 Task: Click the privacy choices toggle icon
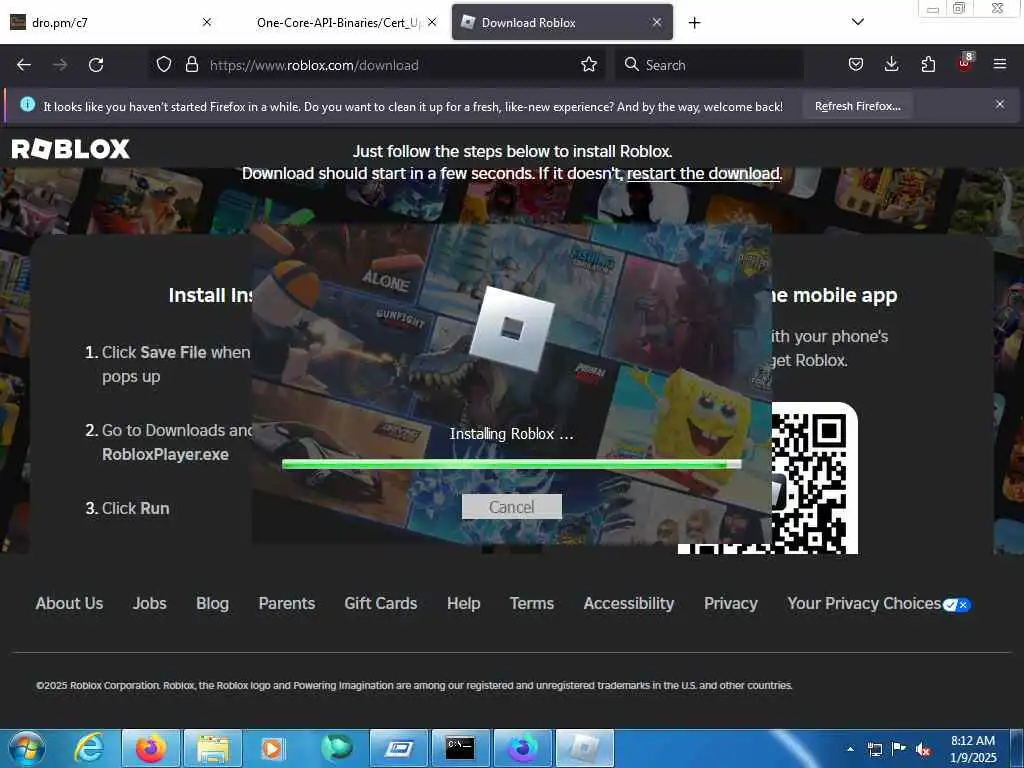[x=957, y=605]
